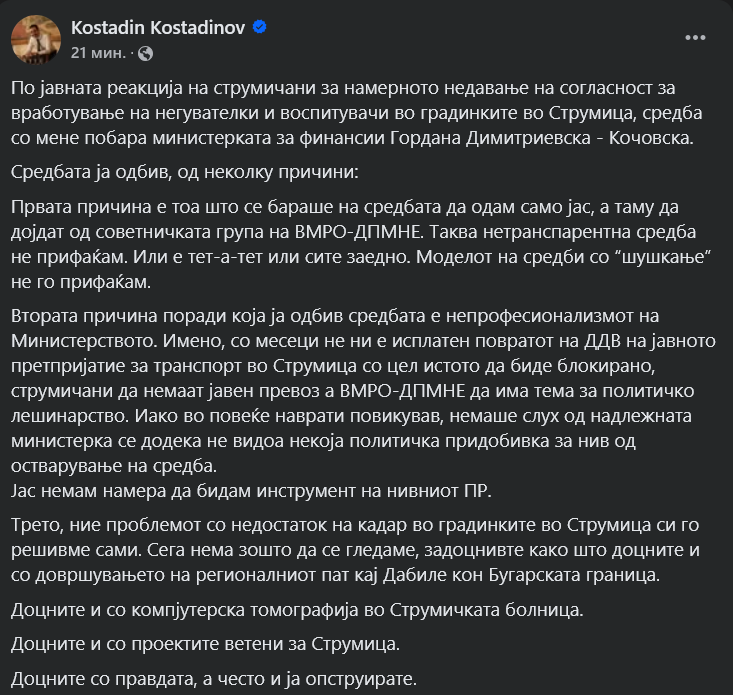
Task: Click the public audience globe icon
Action: [x=148, y=52]
